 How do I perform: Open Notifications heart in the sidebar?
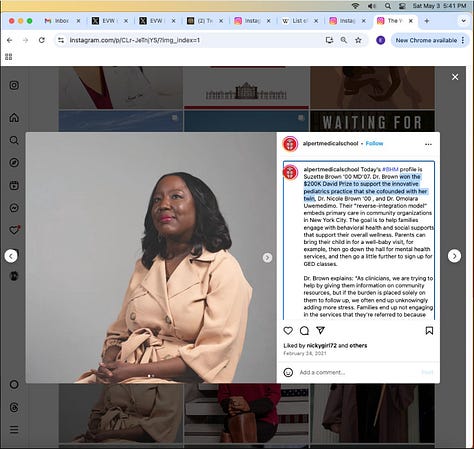14,230
